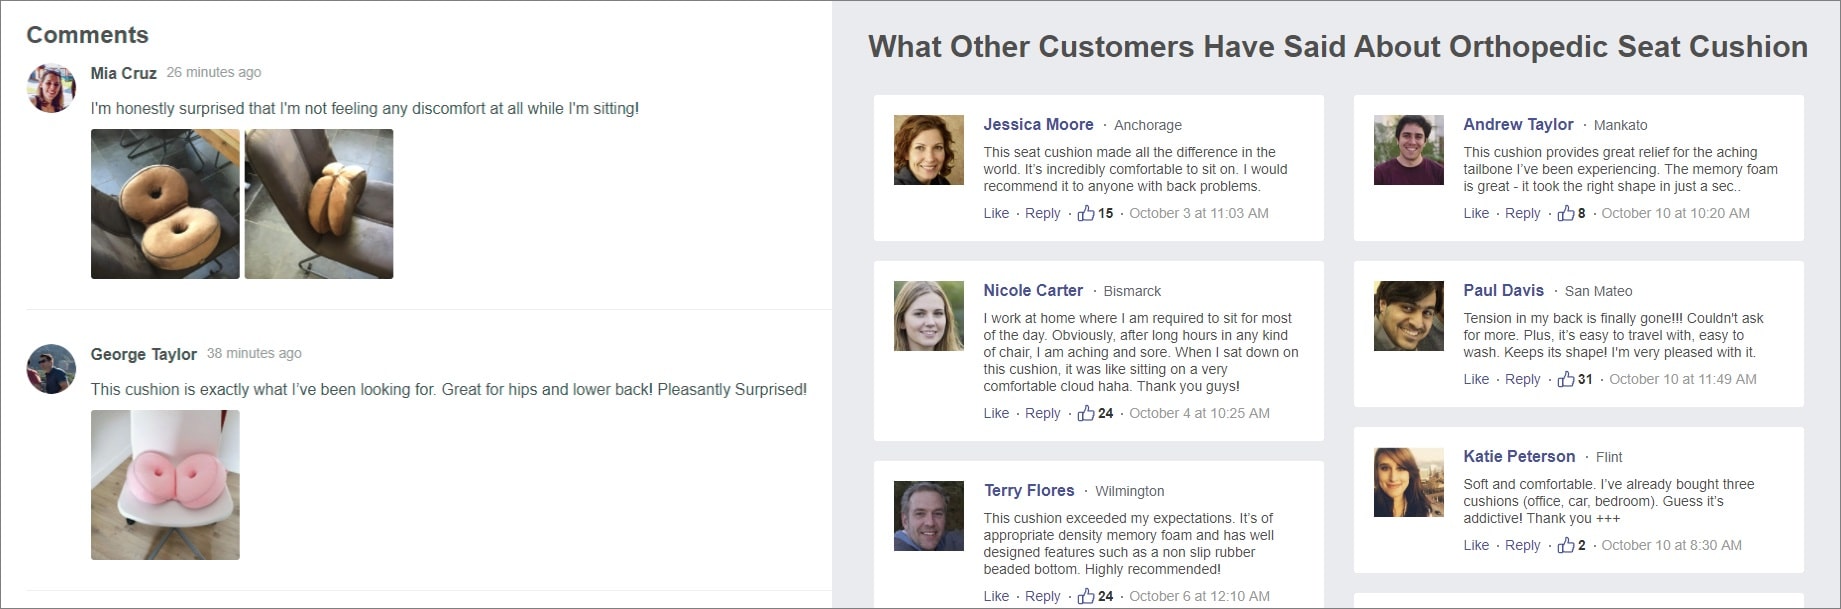
Task: Click the thumbs-up icon showing 15 on Jessica Moore's review
Action: (x=1090, y=213)
